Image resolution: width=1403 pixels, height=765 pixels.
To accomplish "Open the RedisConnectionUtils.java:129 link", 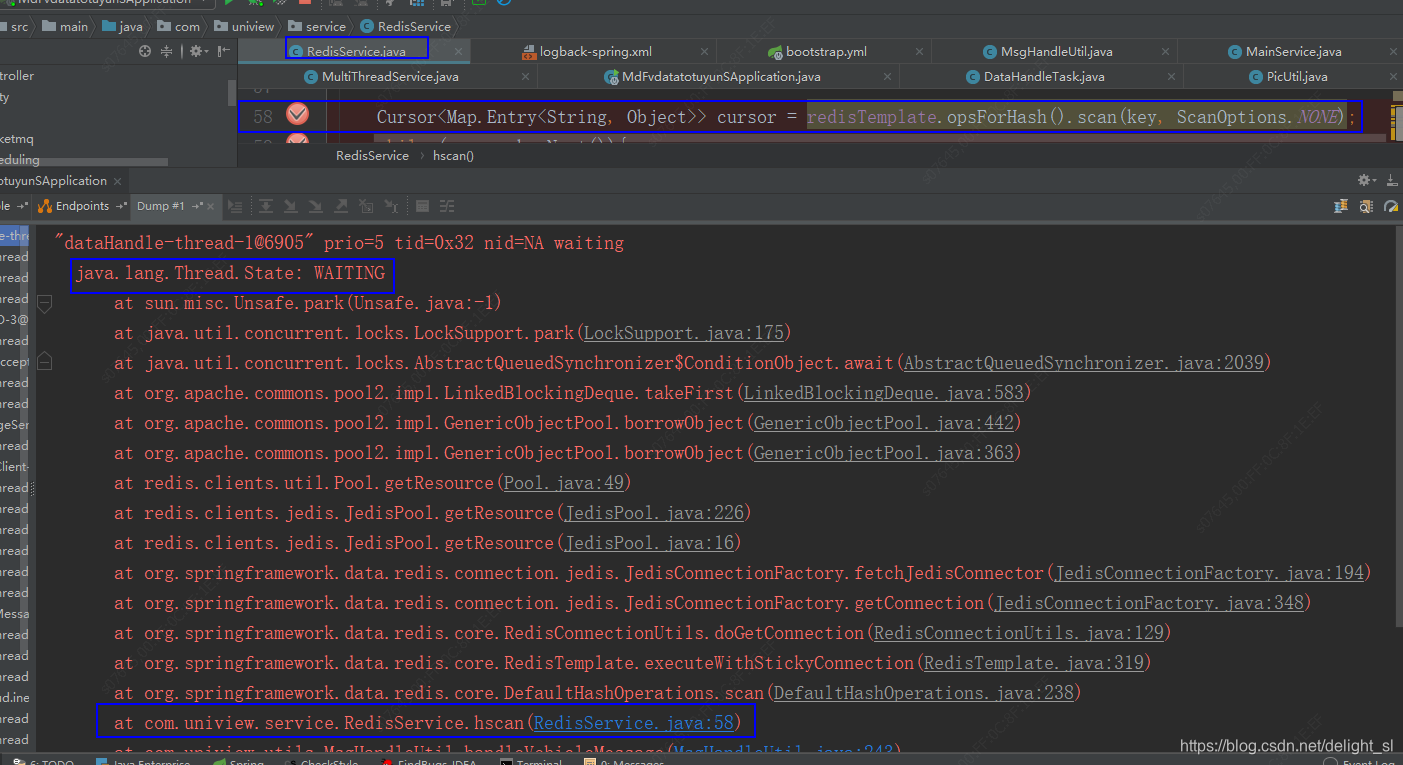I will (x=1017, y=633).
